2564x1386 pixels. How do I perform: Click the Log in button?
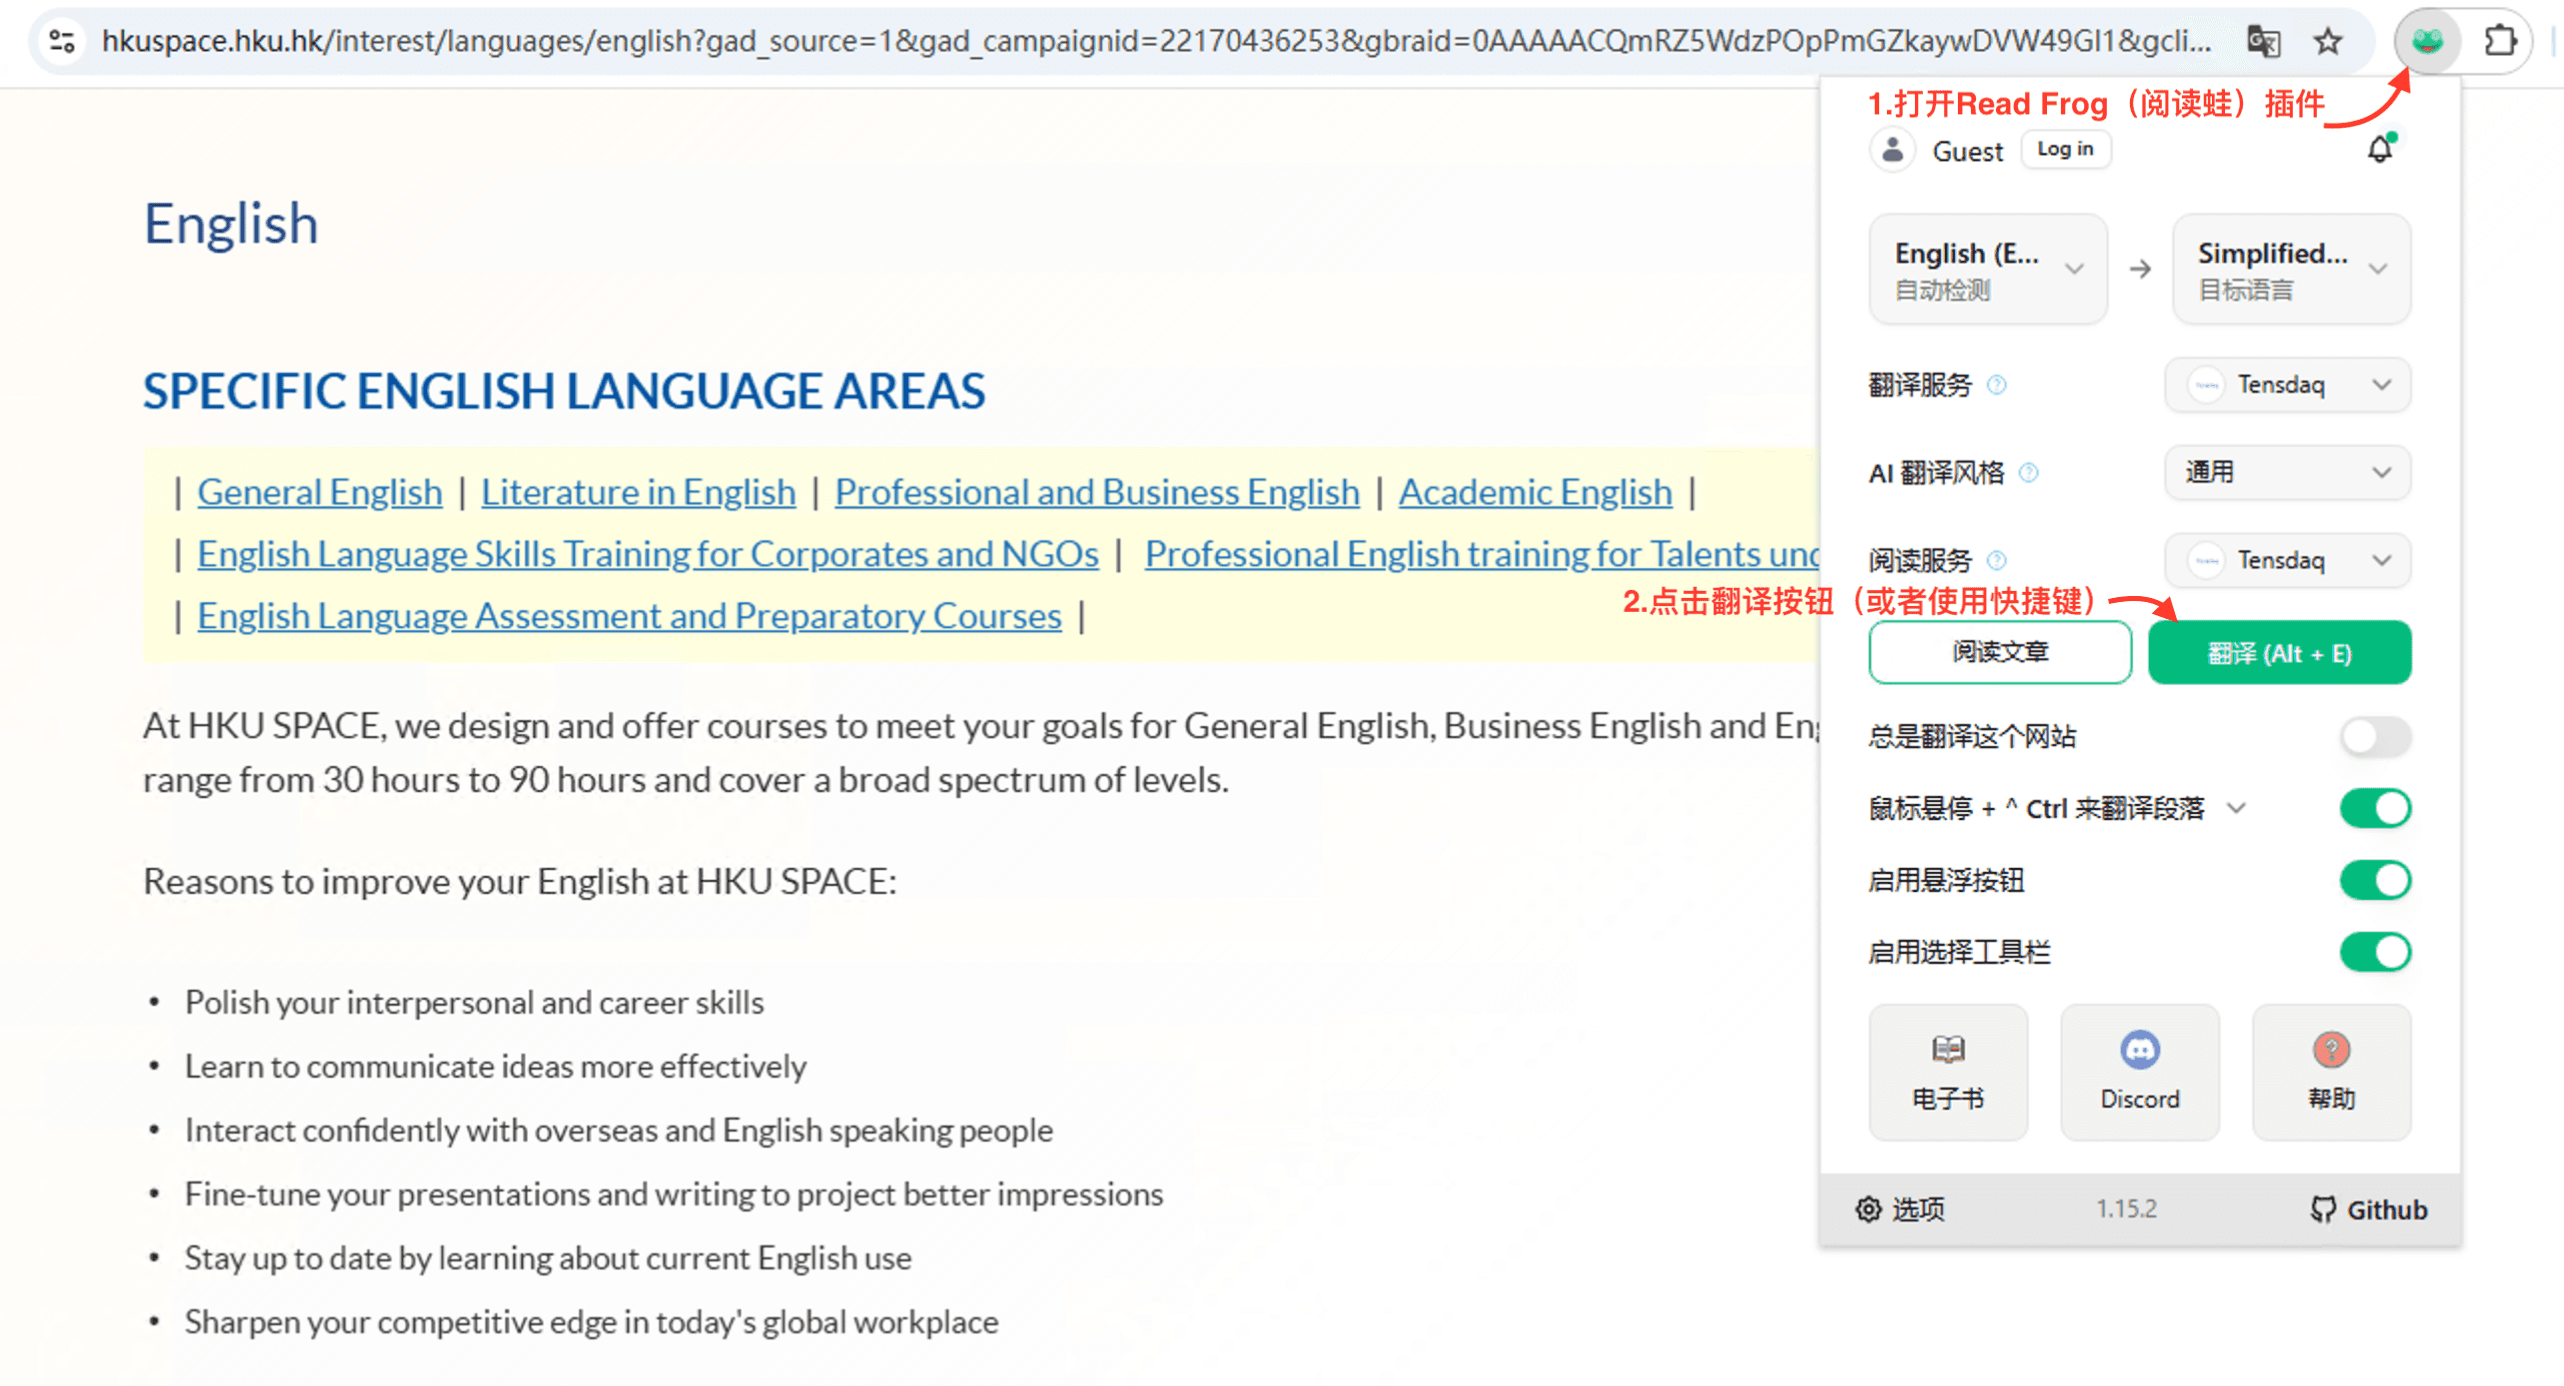coord(2065,149)
